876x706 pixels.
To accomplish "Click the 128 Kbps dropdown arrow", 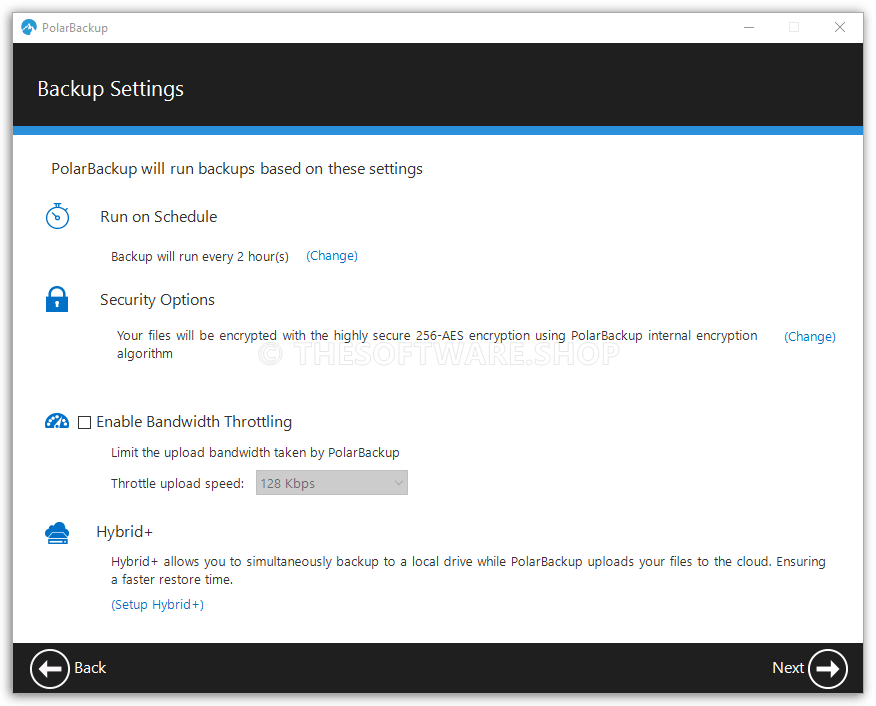I will (x=398, y=482).
